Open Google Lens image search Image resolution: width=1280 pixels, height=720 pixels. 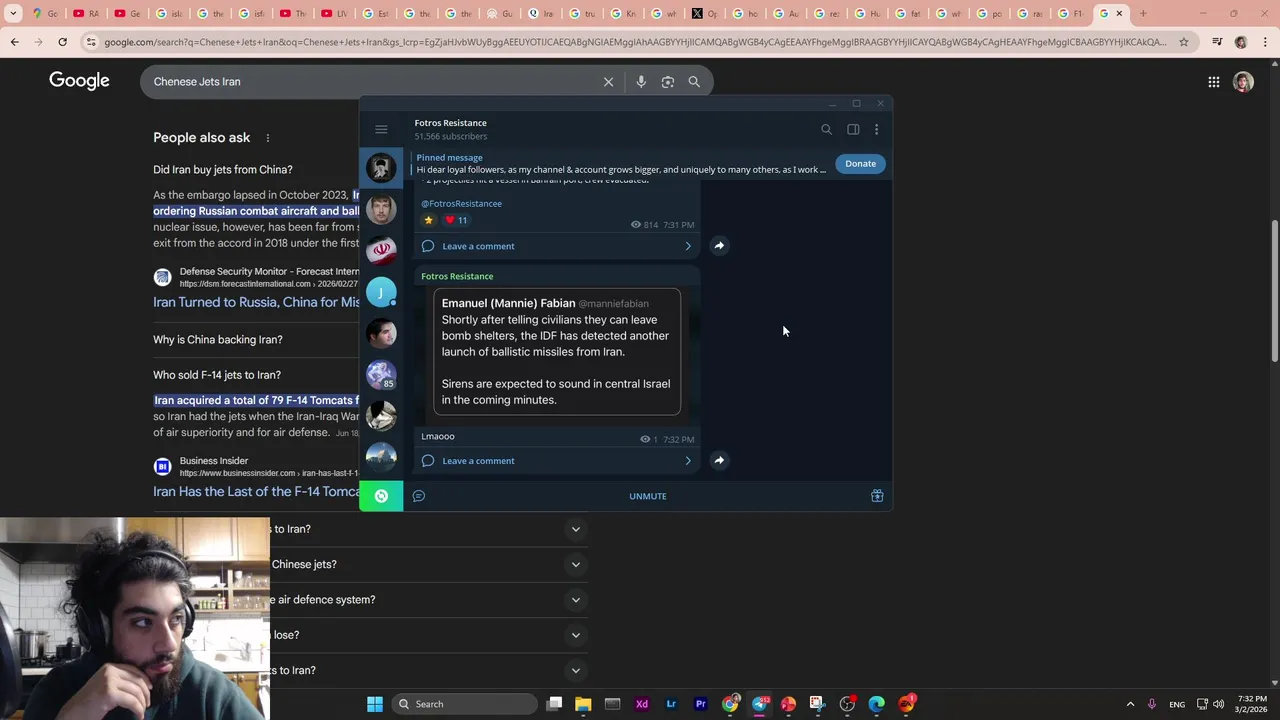click(x=668, y=82)
